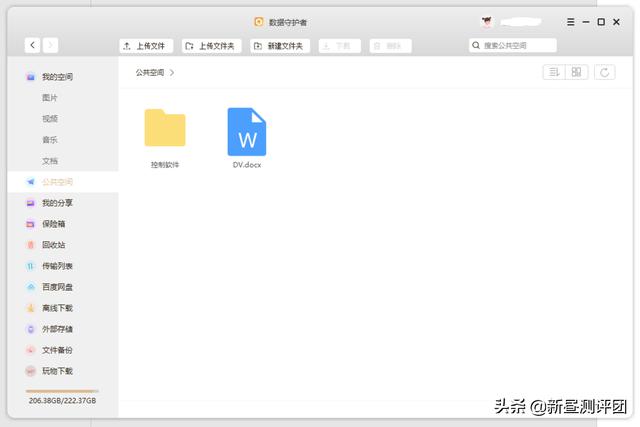Click the magnifier icon in search box

(x=476, y=45)
